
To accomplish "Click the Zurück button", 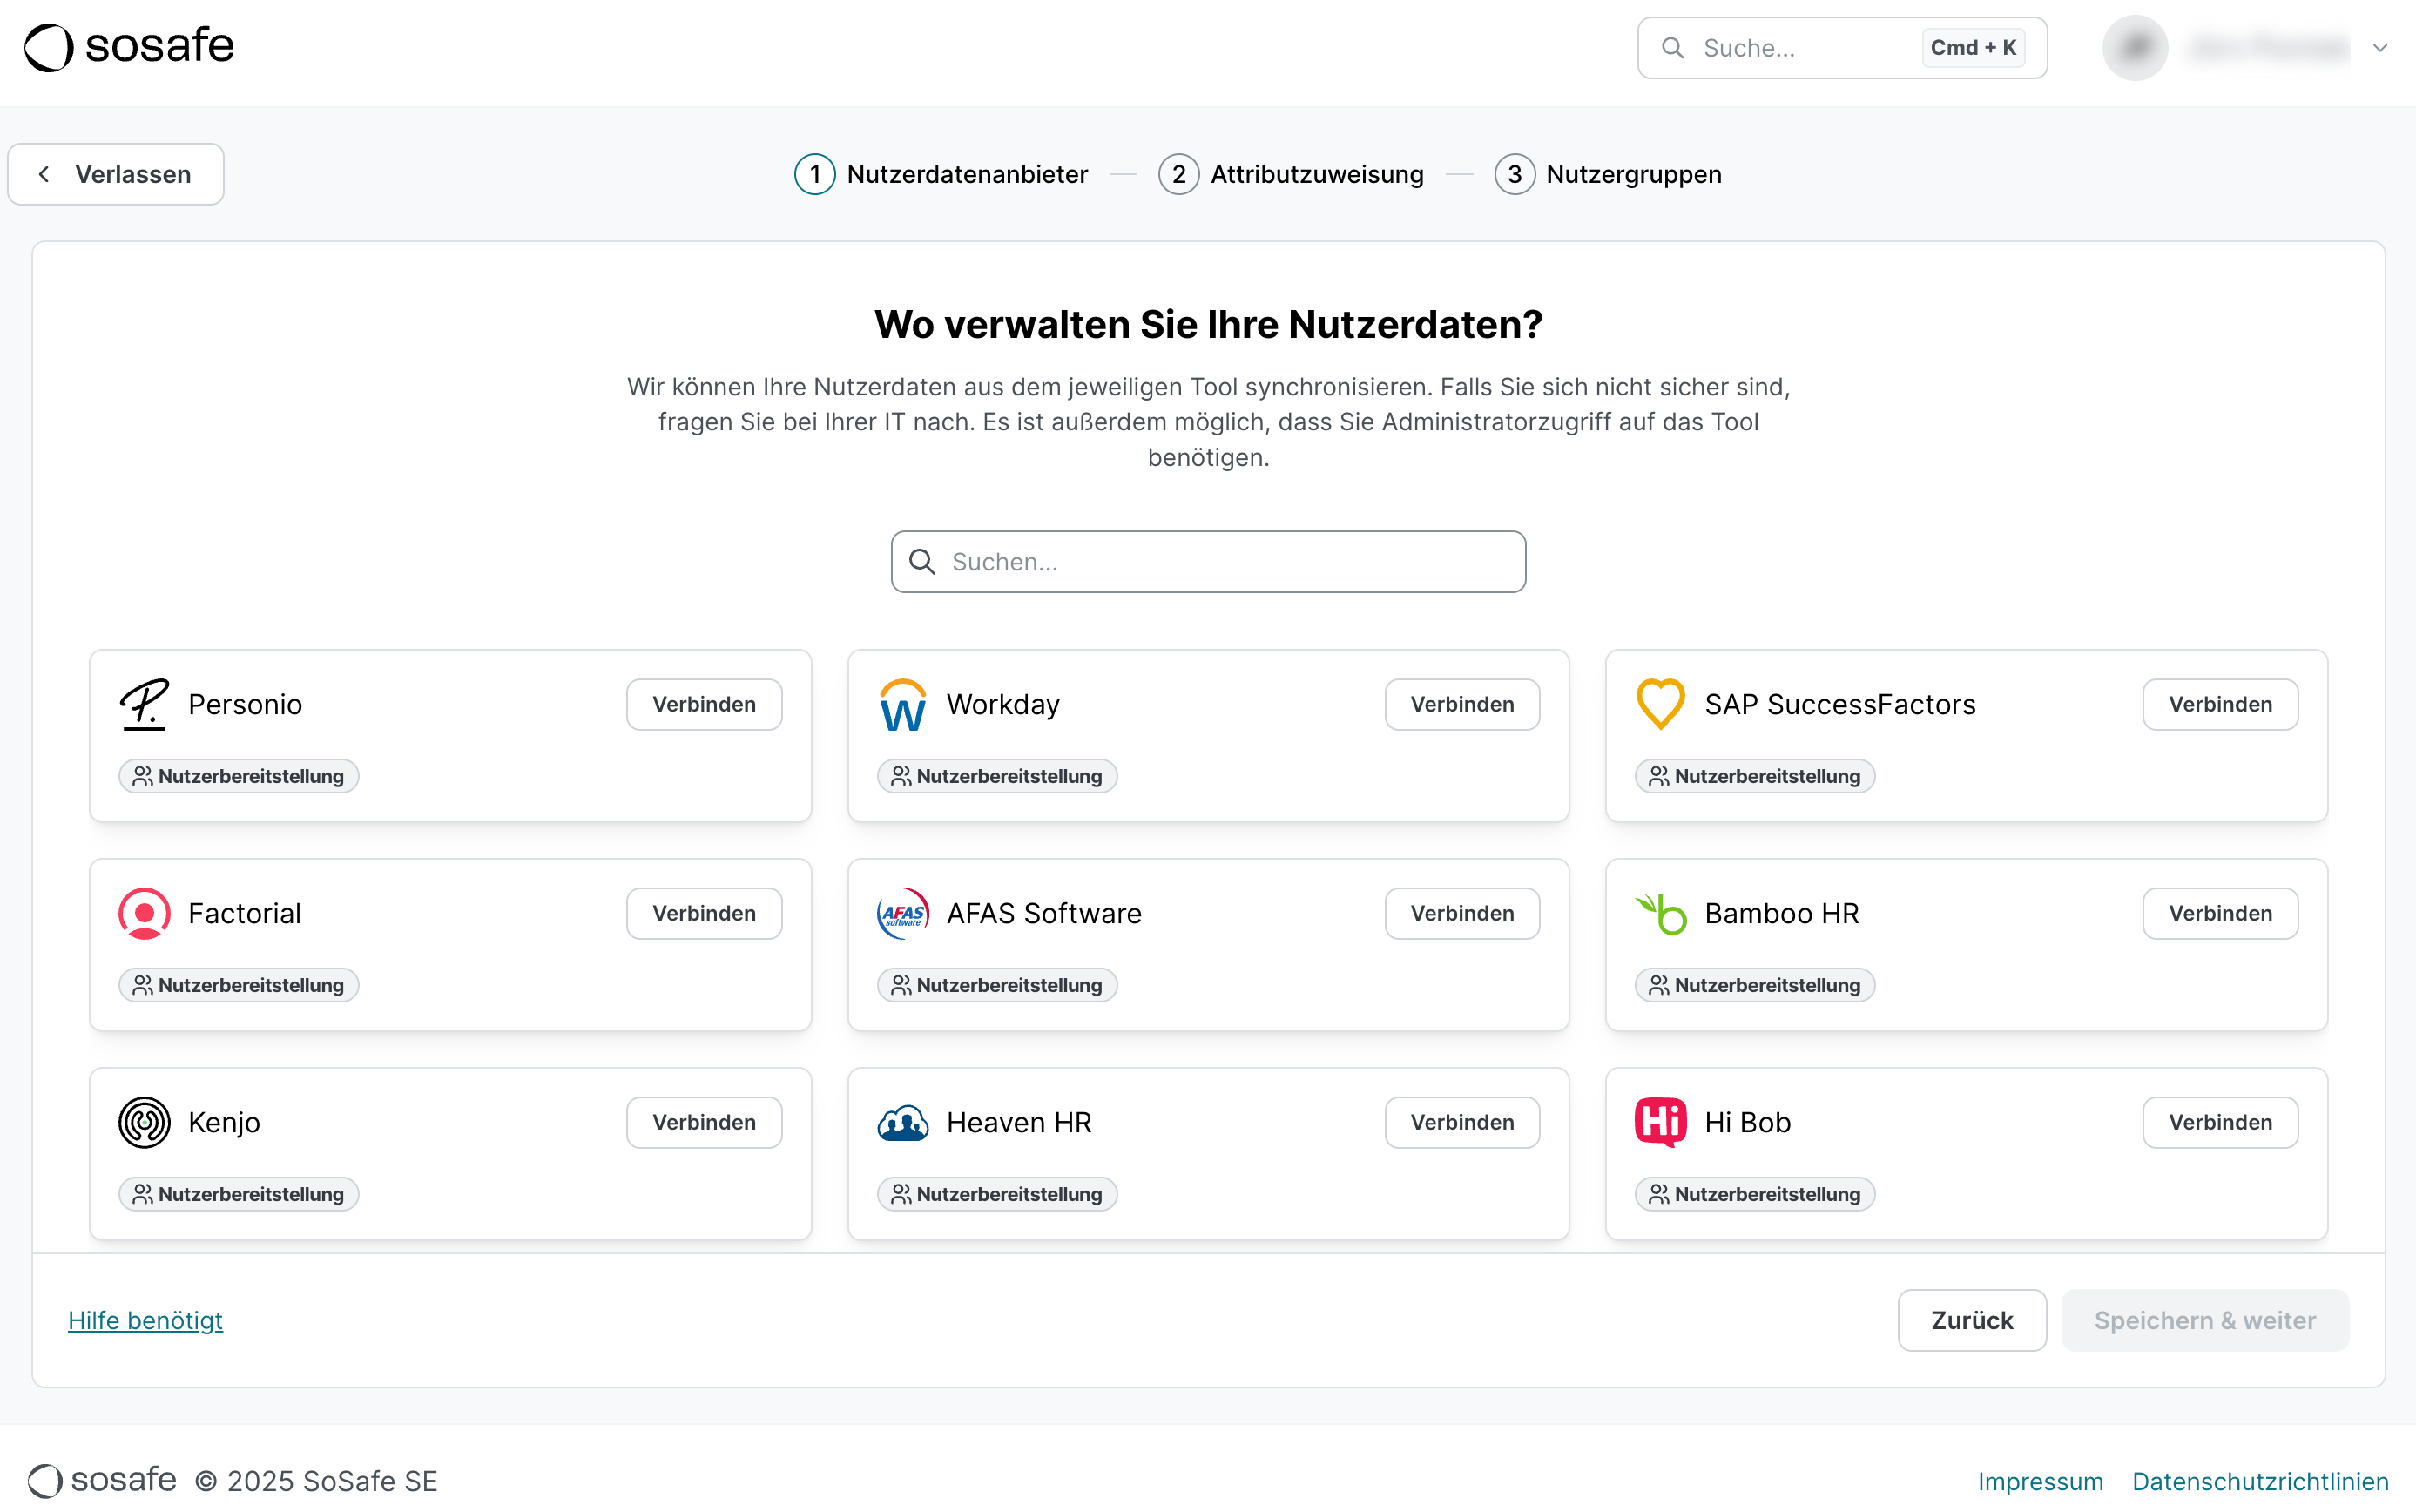I will (x=1971, y=1320).
